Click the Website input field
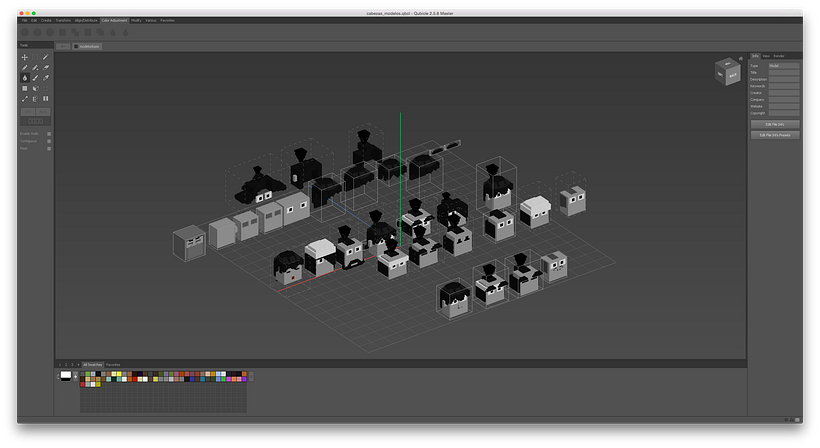 pyautogui.click(x=783, y=106)
